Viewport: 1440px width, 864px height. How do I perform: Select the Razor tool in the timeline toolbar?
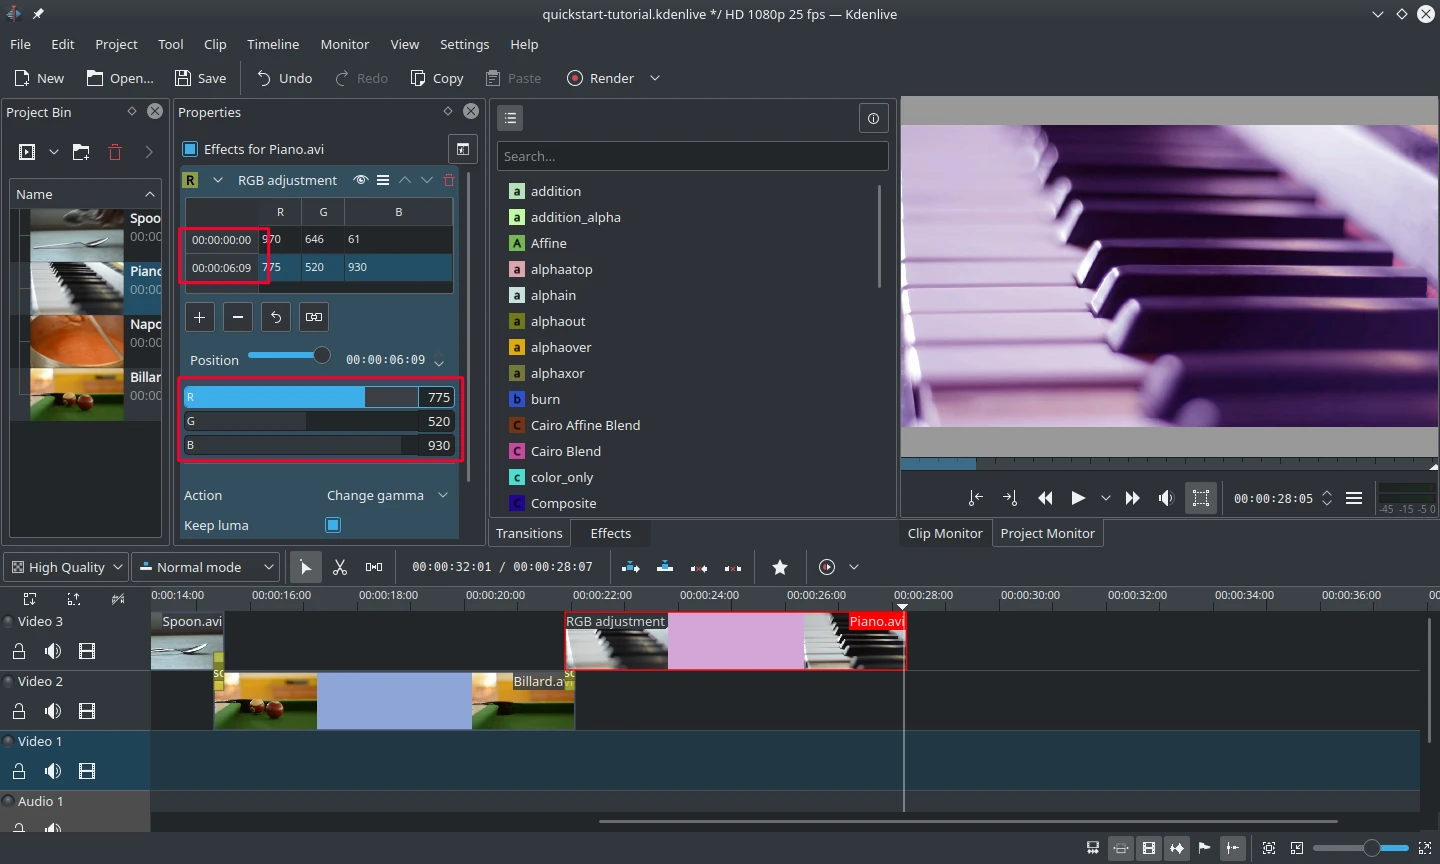coord(340,567)
